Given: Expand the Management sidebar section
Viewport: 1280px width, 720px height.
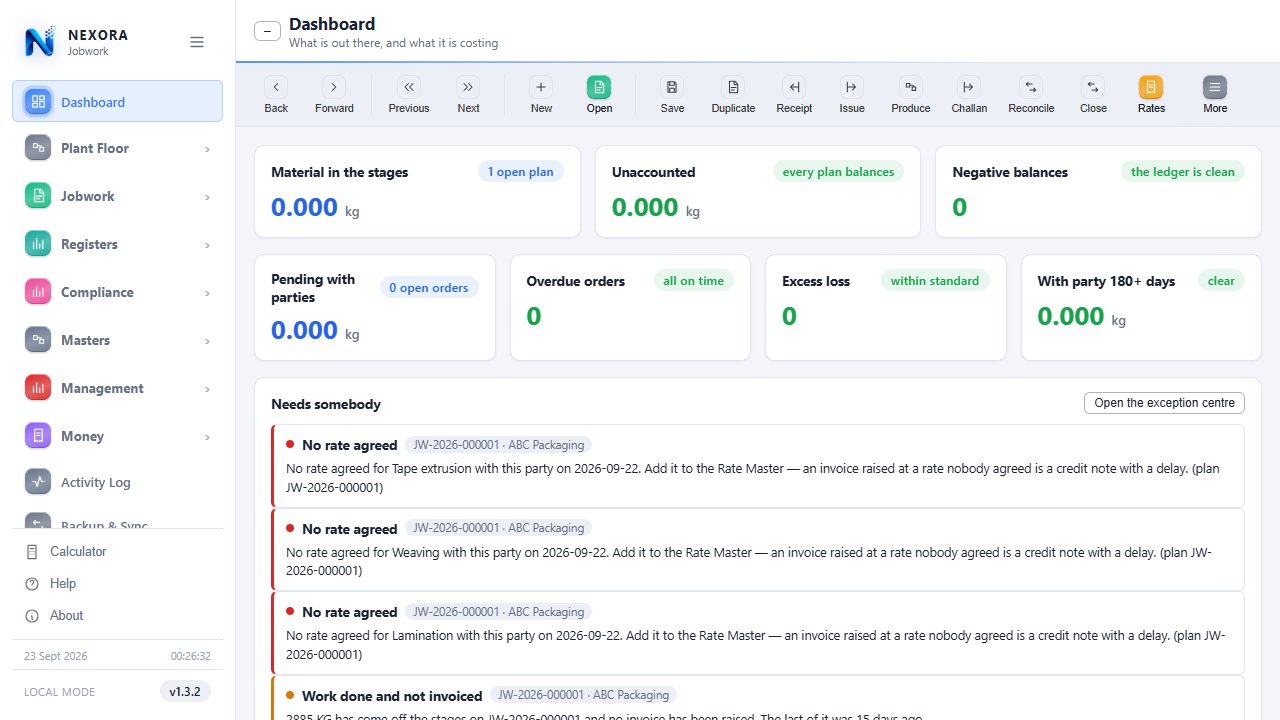Looking at the screenshot, I should click(x=117, y=388).
